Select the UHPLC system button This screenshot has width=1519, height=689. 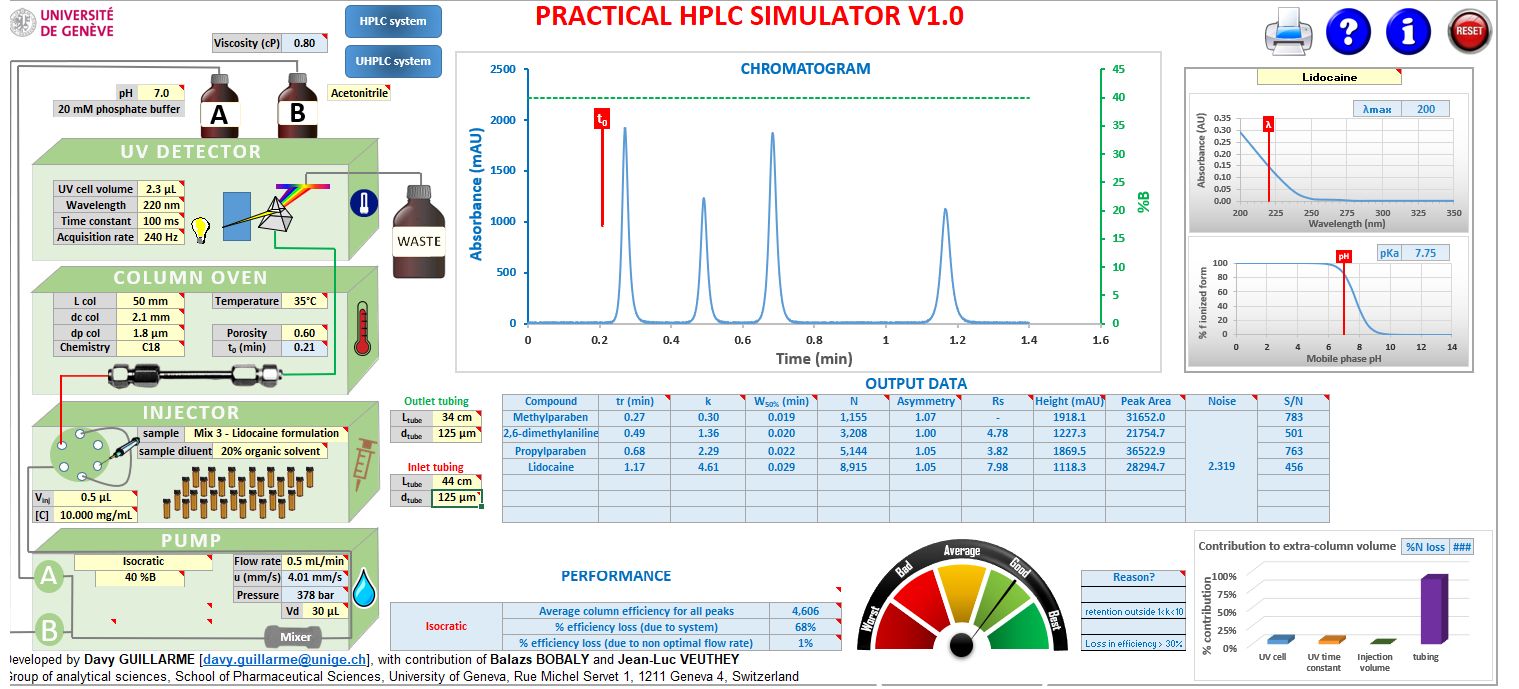[392, 61]
